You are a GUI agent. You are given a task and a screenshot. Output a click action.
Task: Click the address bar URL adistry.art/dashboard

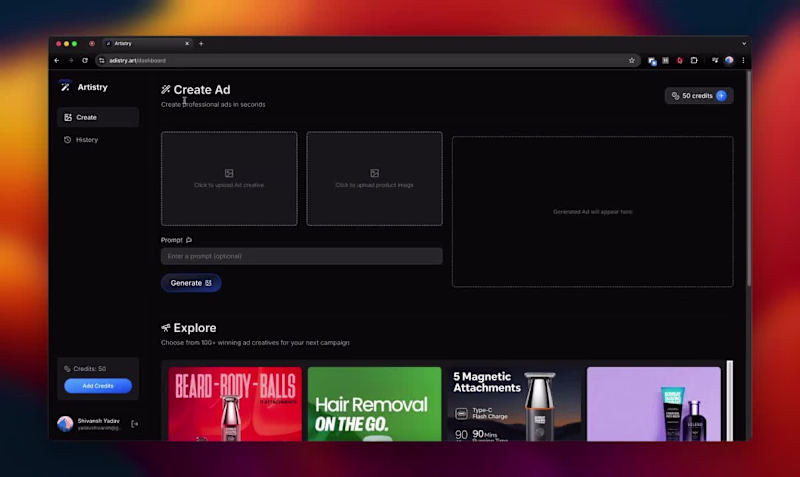point(137,61)
